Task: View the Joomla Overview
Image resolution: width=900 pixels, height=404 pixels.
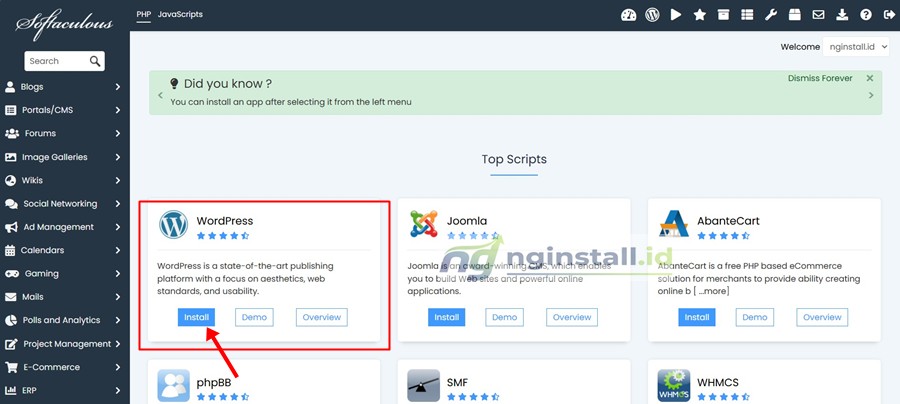Action: [572, 317]
